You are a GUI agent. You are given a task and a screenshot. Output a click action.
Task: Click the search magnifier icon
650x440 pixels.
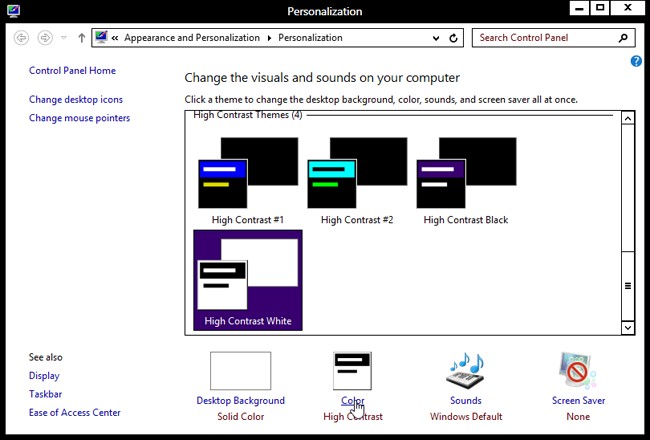pyautogui.click(x=623, y=38)
